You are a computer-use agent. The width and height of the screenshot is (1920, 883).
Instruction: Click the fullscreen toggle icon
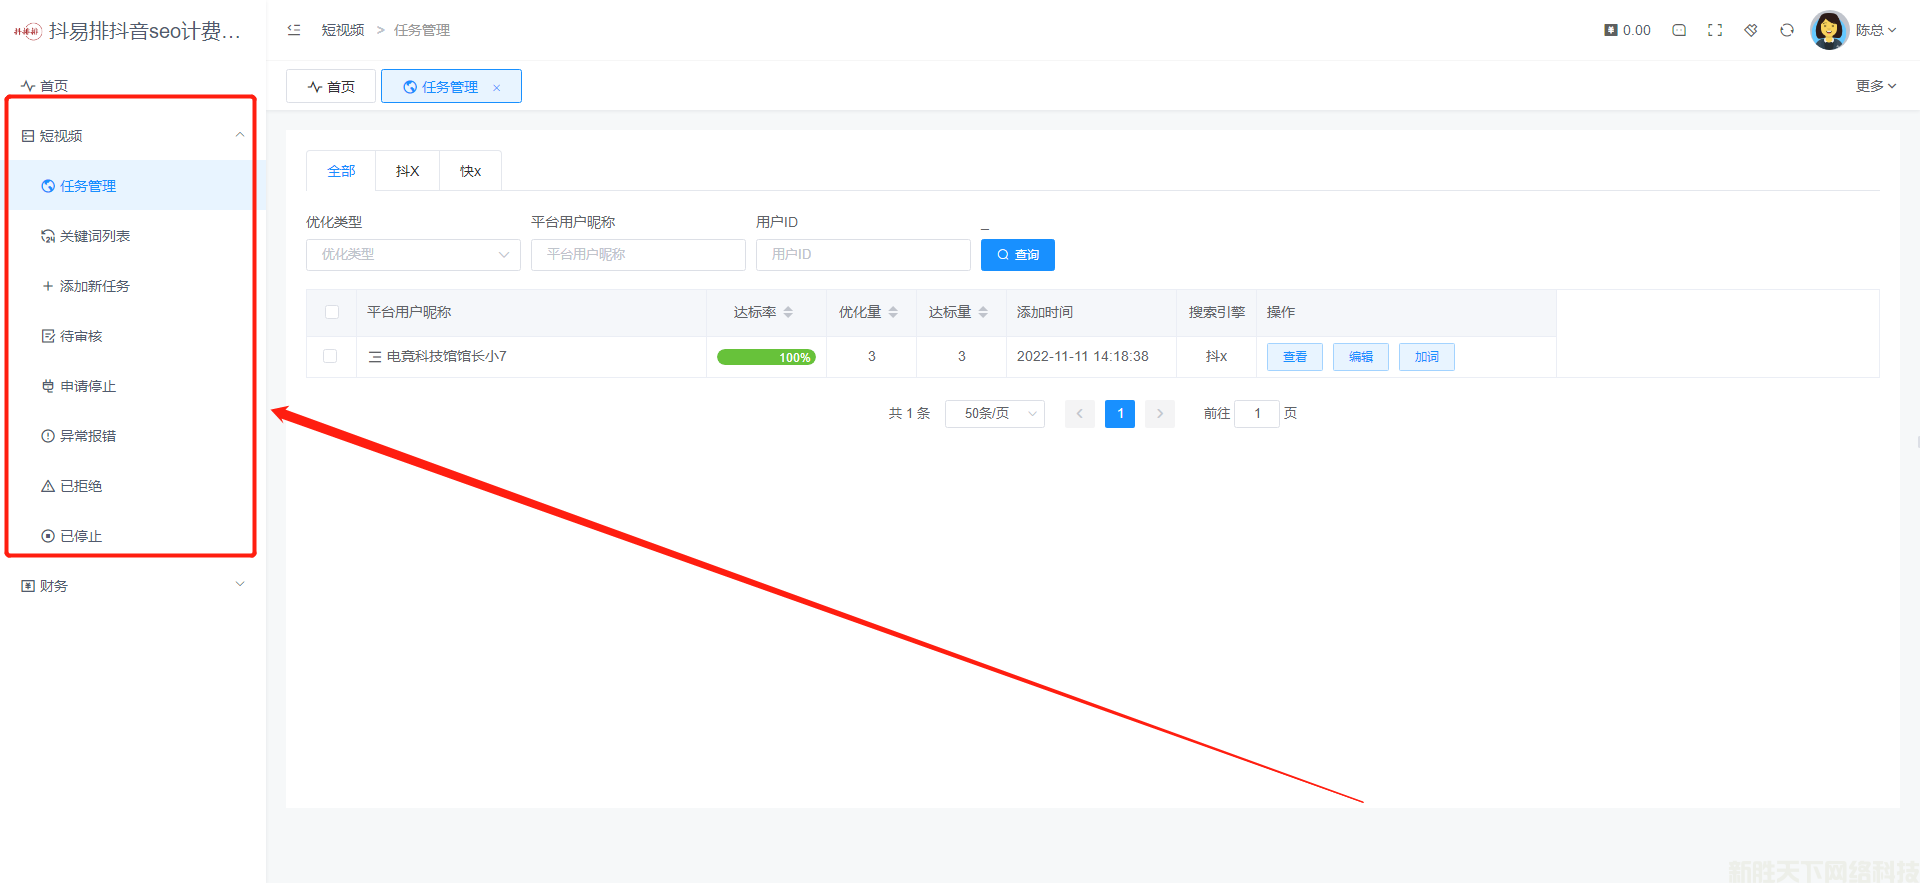click(1715, 30)
